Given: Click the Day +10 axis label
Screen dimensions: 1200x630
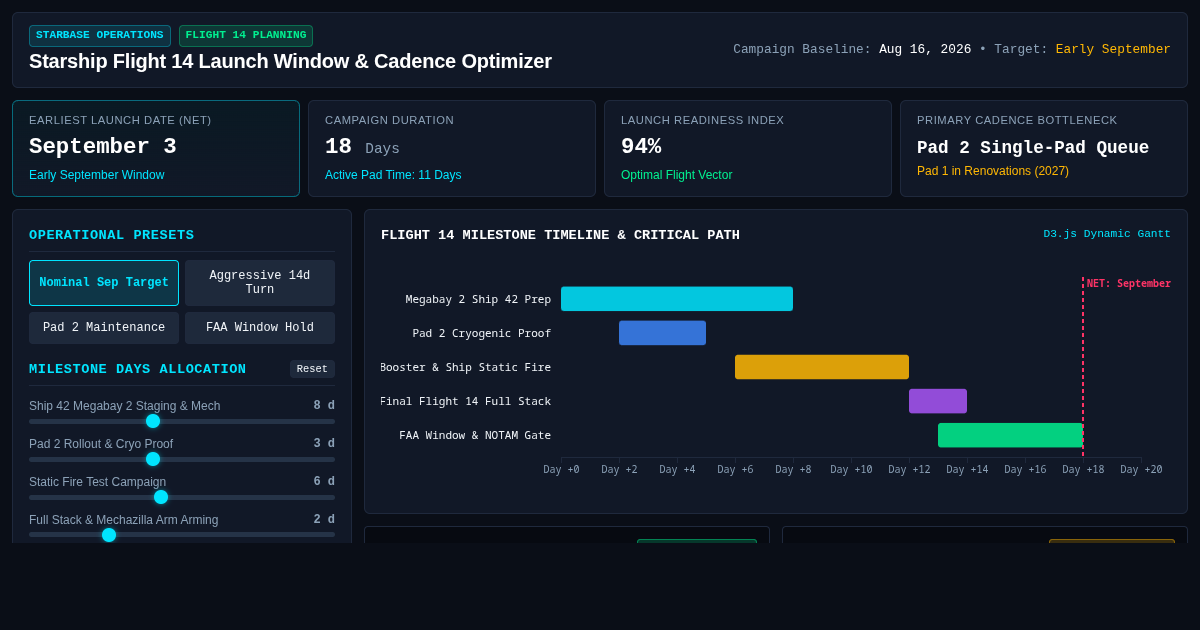Looking at the screenshot, I should [x=851, y=470].
